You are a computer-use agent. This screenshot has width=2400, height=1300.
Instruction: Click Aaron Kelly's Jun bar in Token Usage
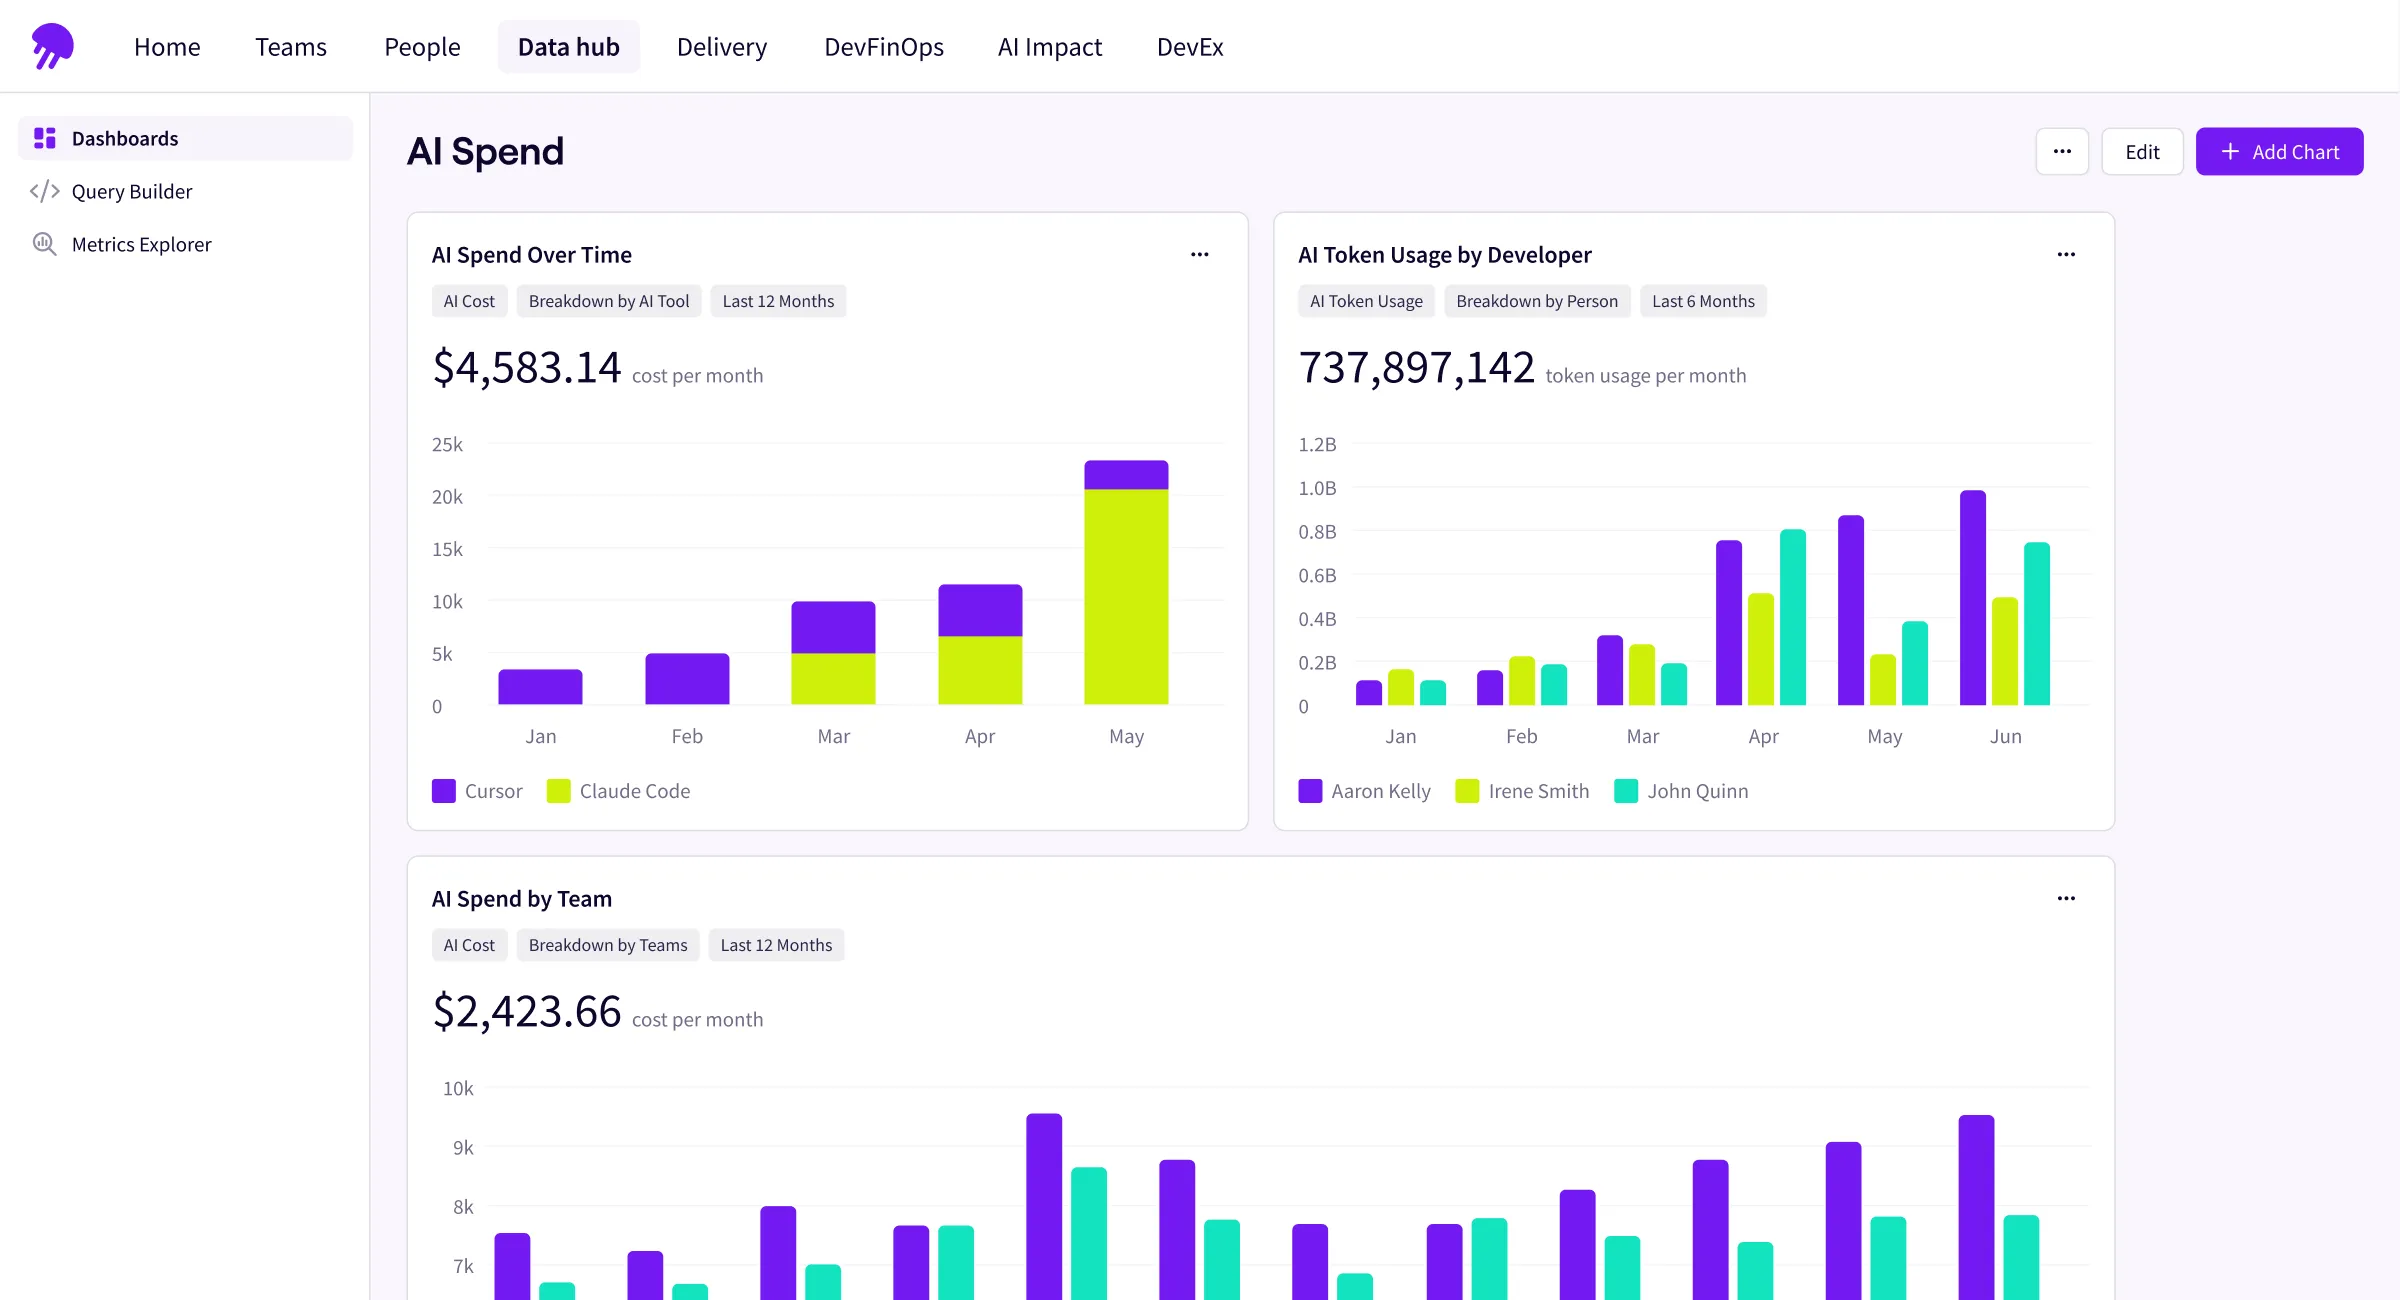pos(1973,598)
